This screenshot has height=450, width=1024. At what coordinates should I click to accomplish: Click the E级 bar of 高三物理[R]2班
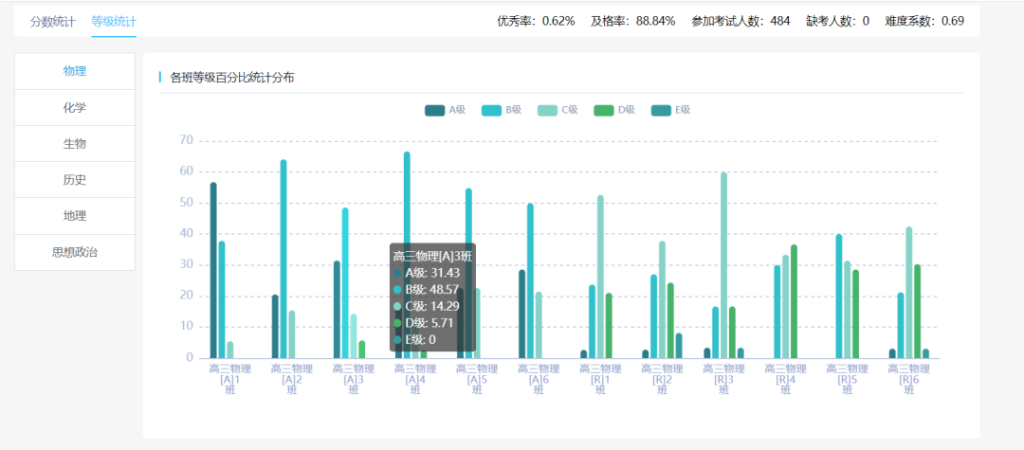(x=679, y=346)
